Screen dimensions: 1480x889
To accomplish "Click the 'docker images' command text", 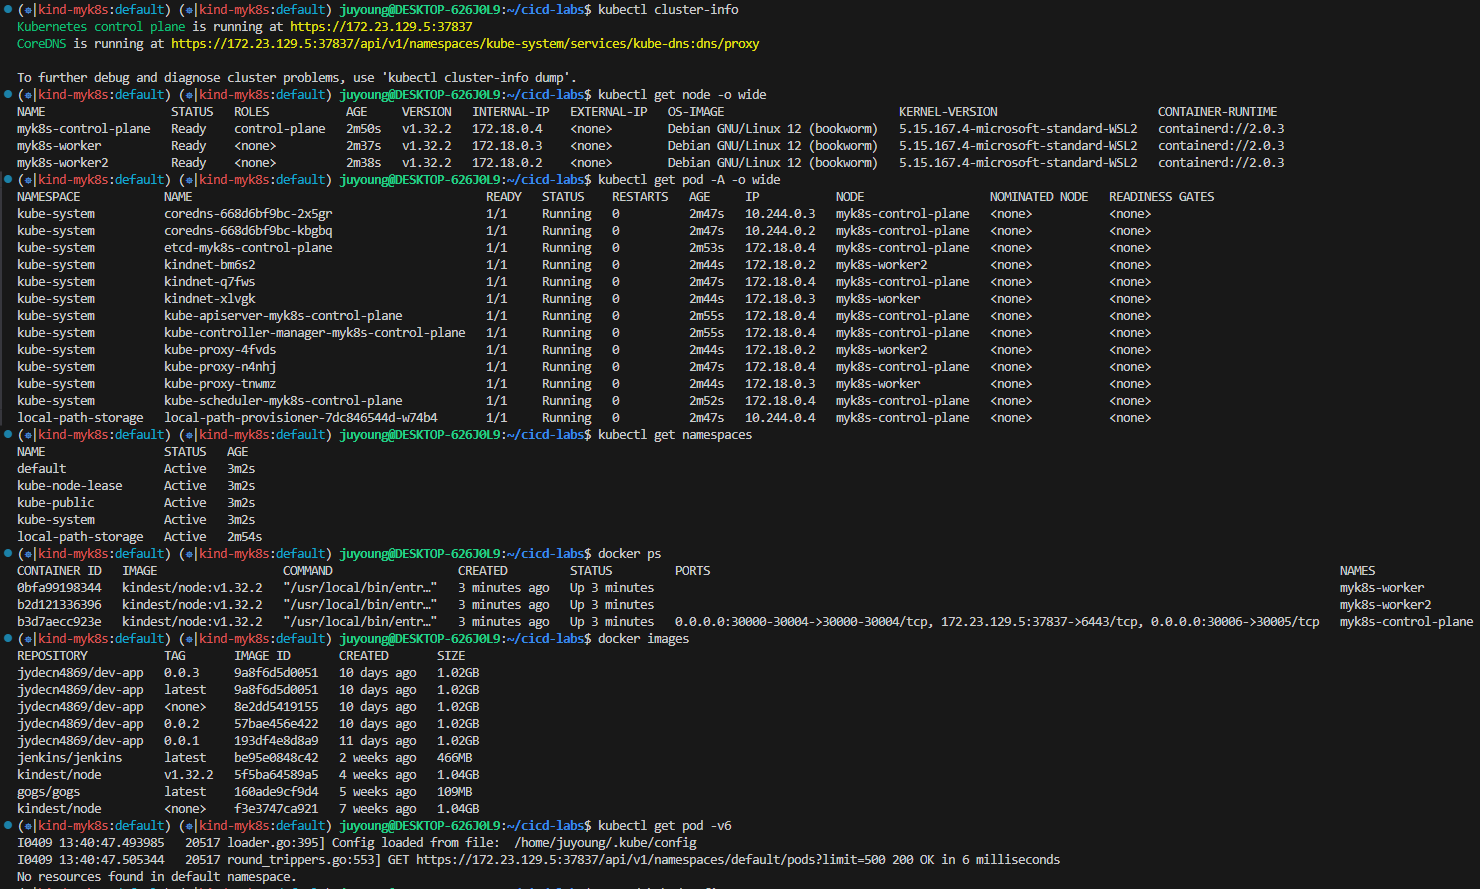I will point(644,639).
